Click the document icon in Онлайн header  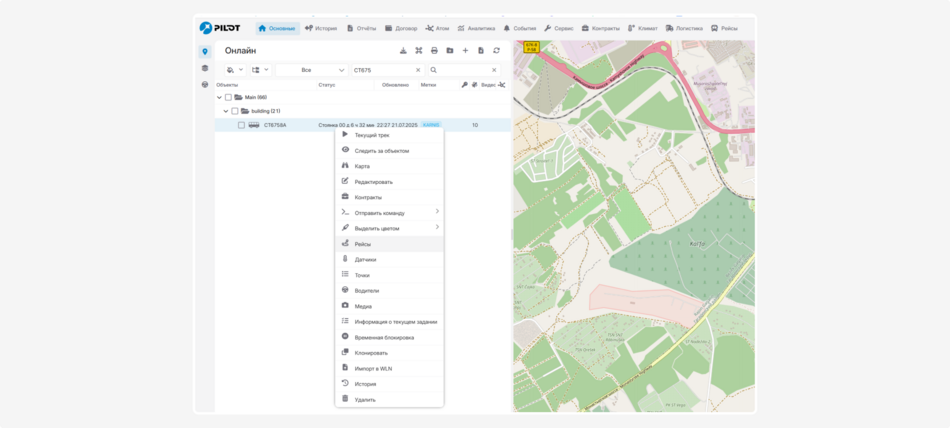click(x=481, y=50)
